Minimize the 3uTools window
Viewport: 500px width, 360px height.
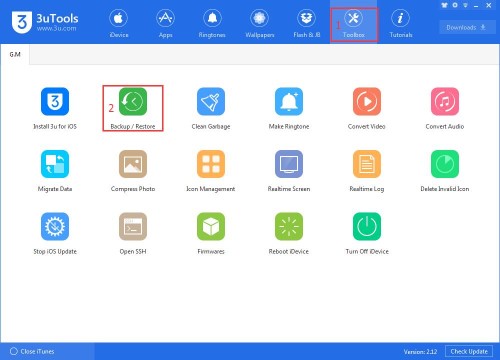(x=476, y=5)
